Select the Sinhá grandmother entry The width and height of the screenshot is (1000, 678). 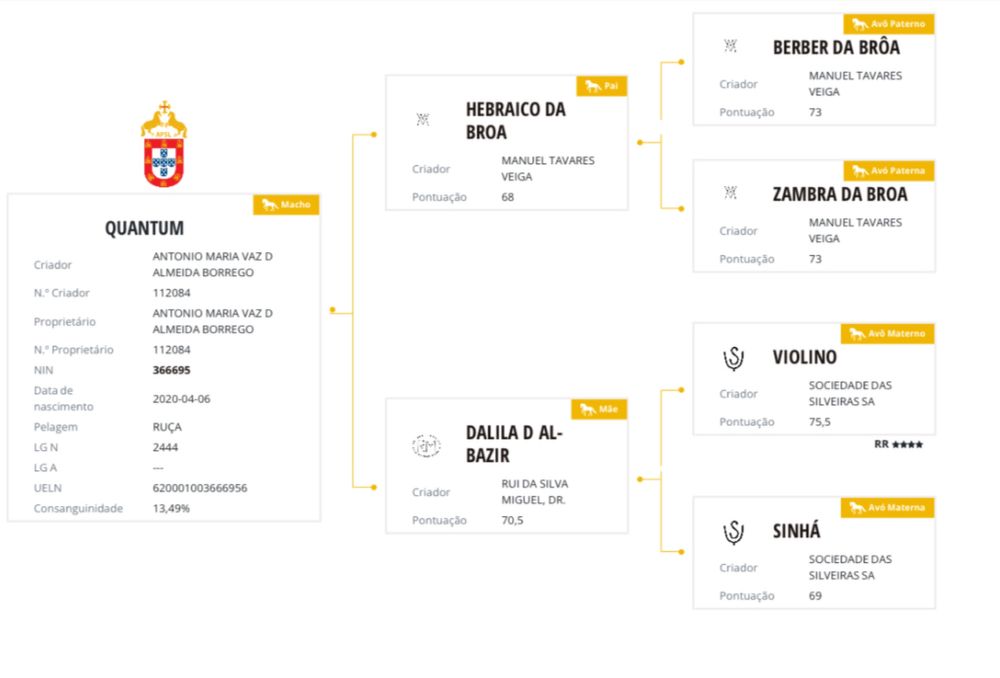tap(796, 531)
